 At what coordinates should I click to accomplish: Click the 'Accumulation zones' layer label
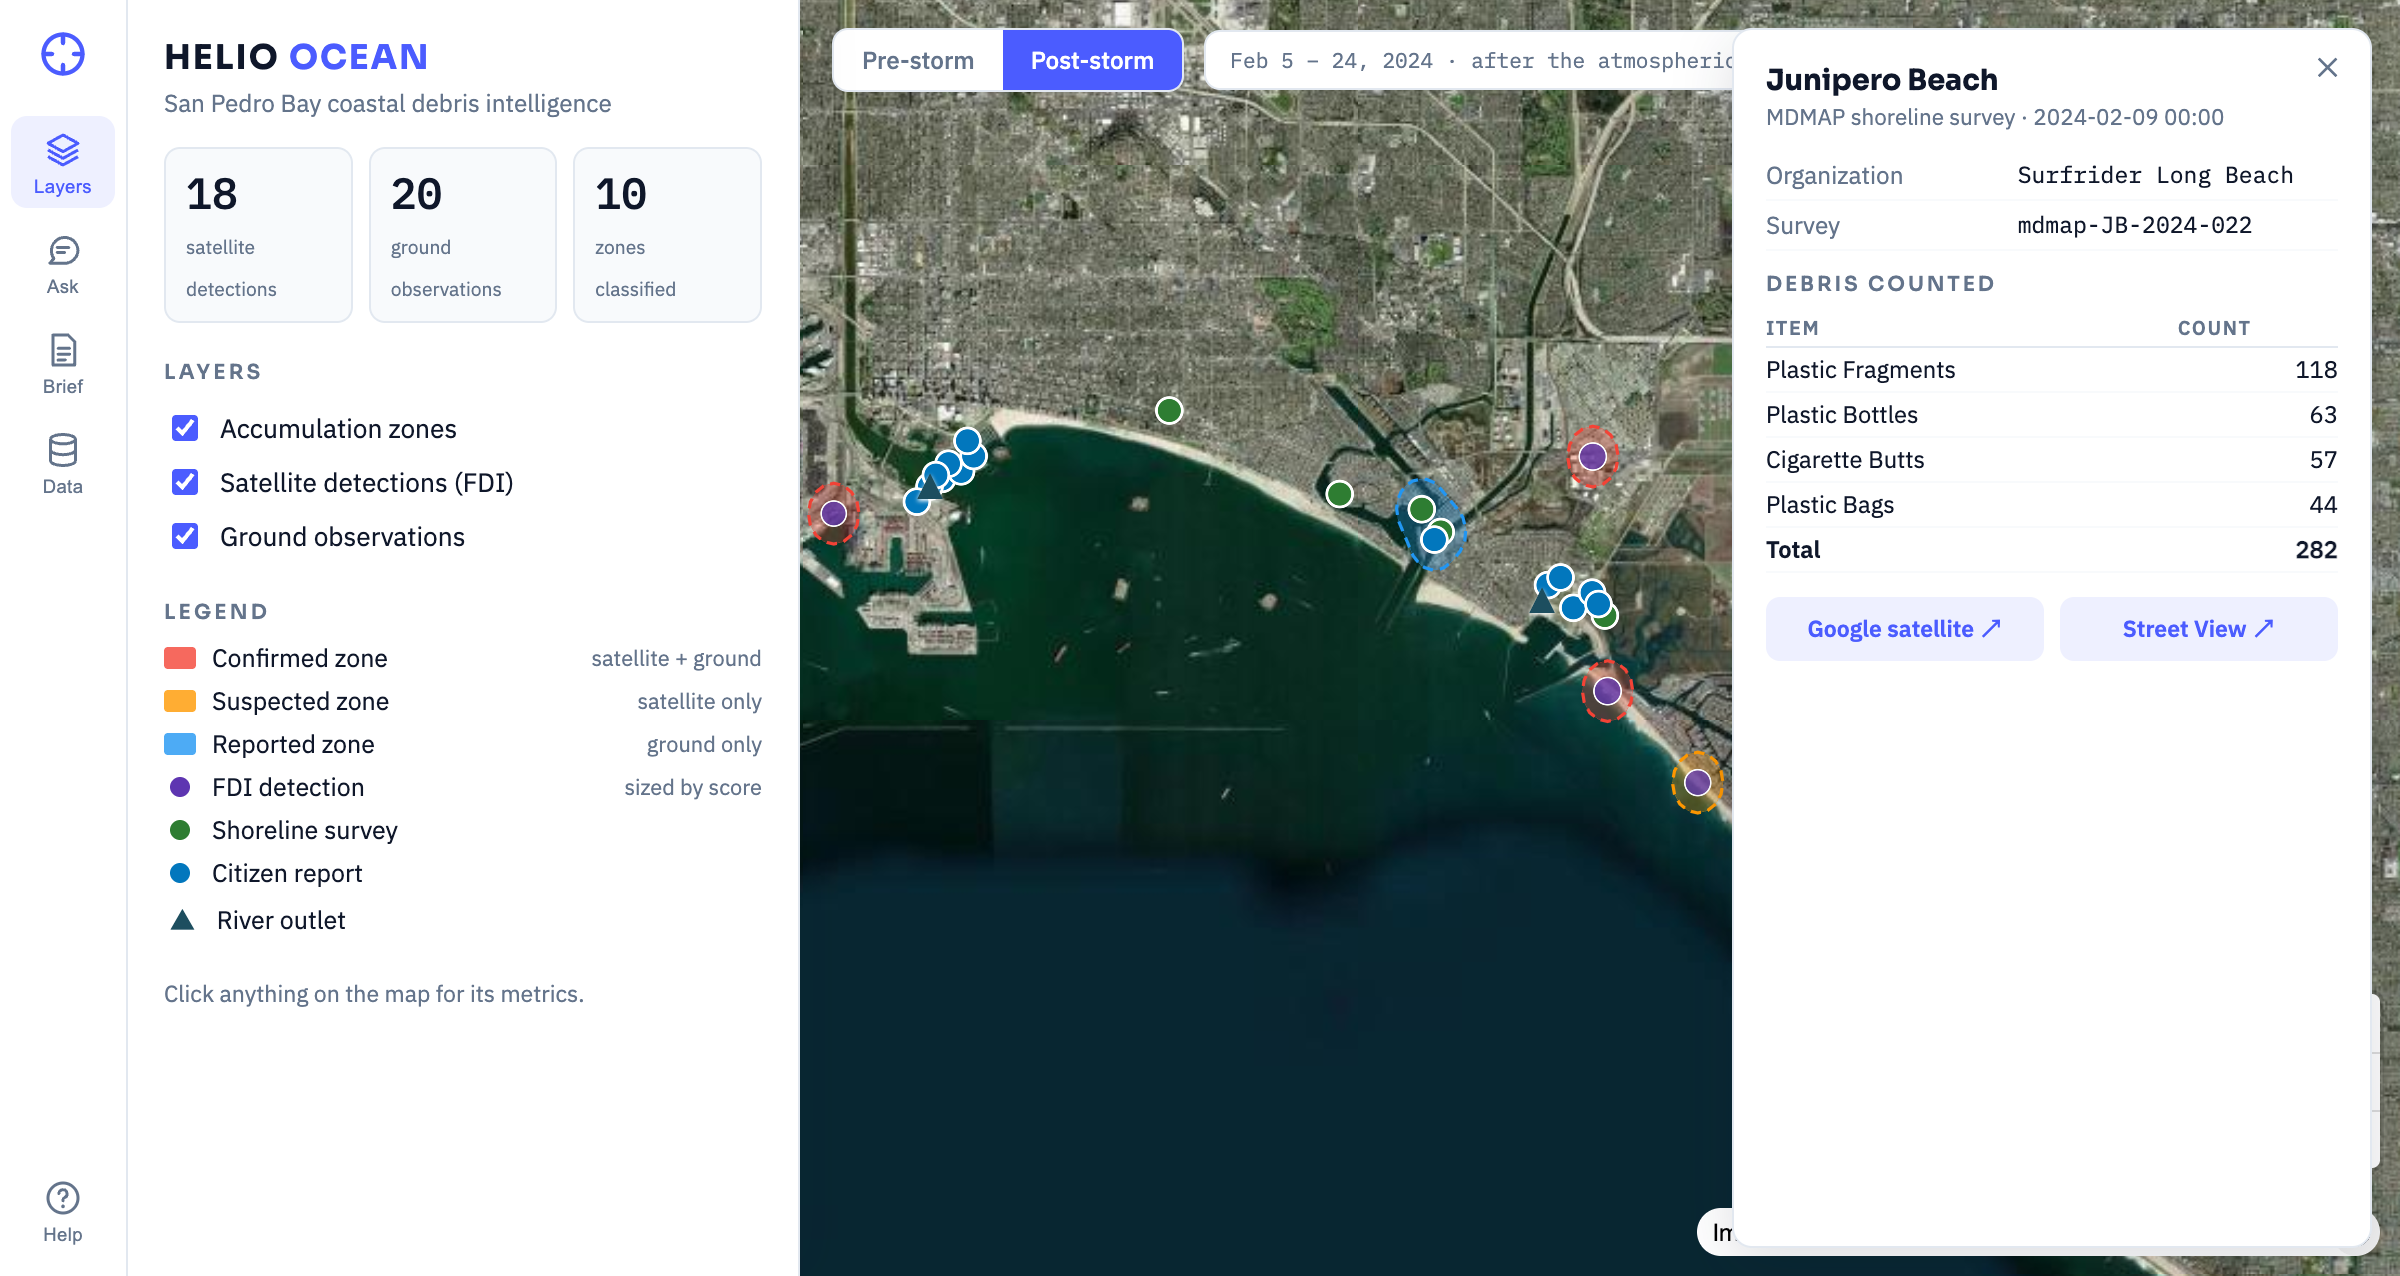[338, 428]
